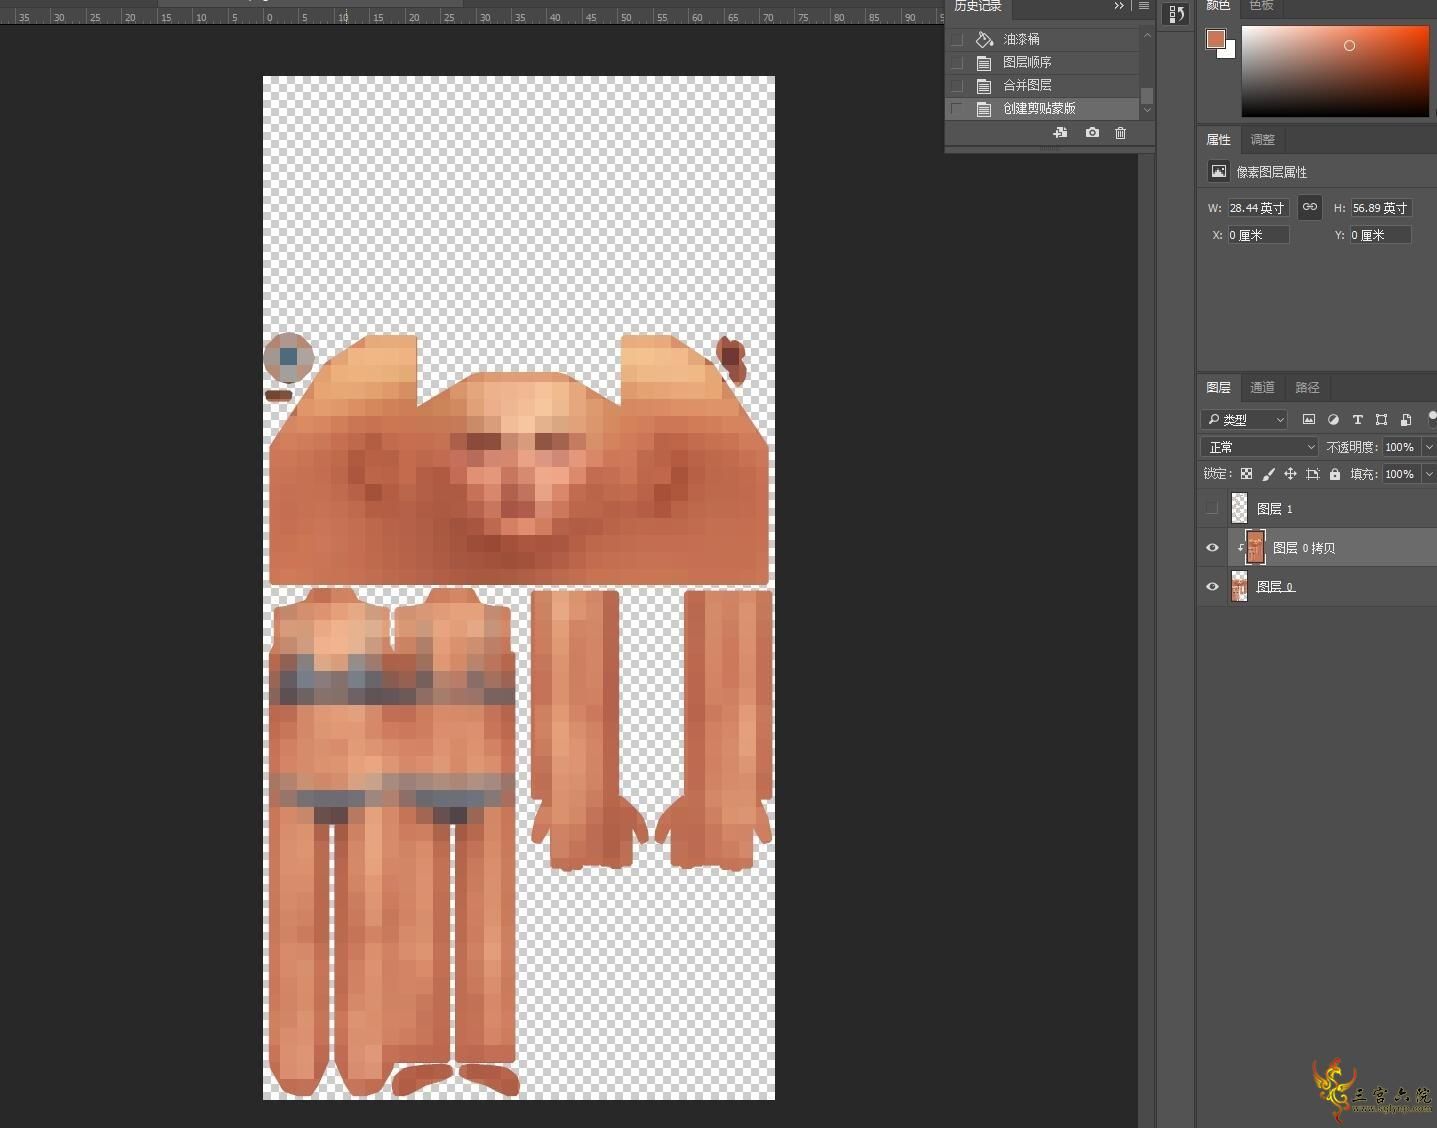The width and height of the screenshot is (1437, 1128).
Task: Switch to the 图层 layers tab
Action: pyautogui.click(x=1218, y=387)
